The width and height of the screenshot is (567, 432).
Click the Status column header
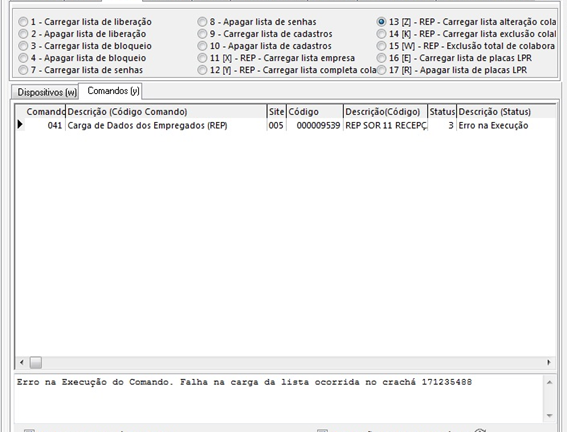click(x=442, y=112)
